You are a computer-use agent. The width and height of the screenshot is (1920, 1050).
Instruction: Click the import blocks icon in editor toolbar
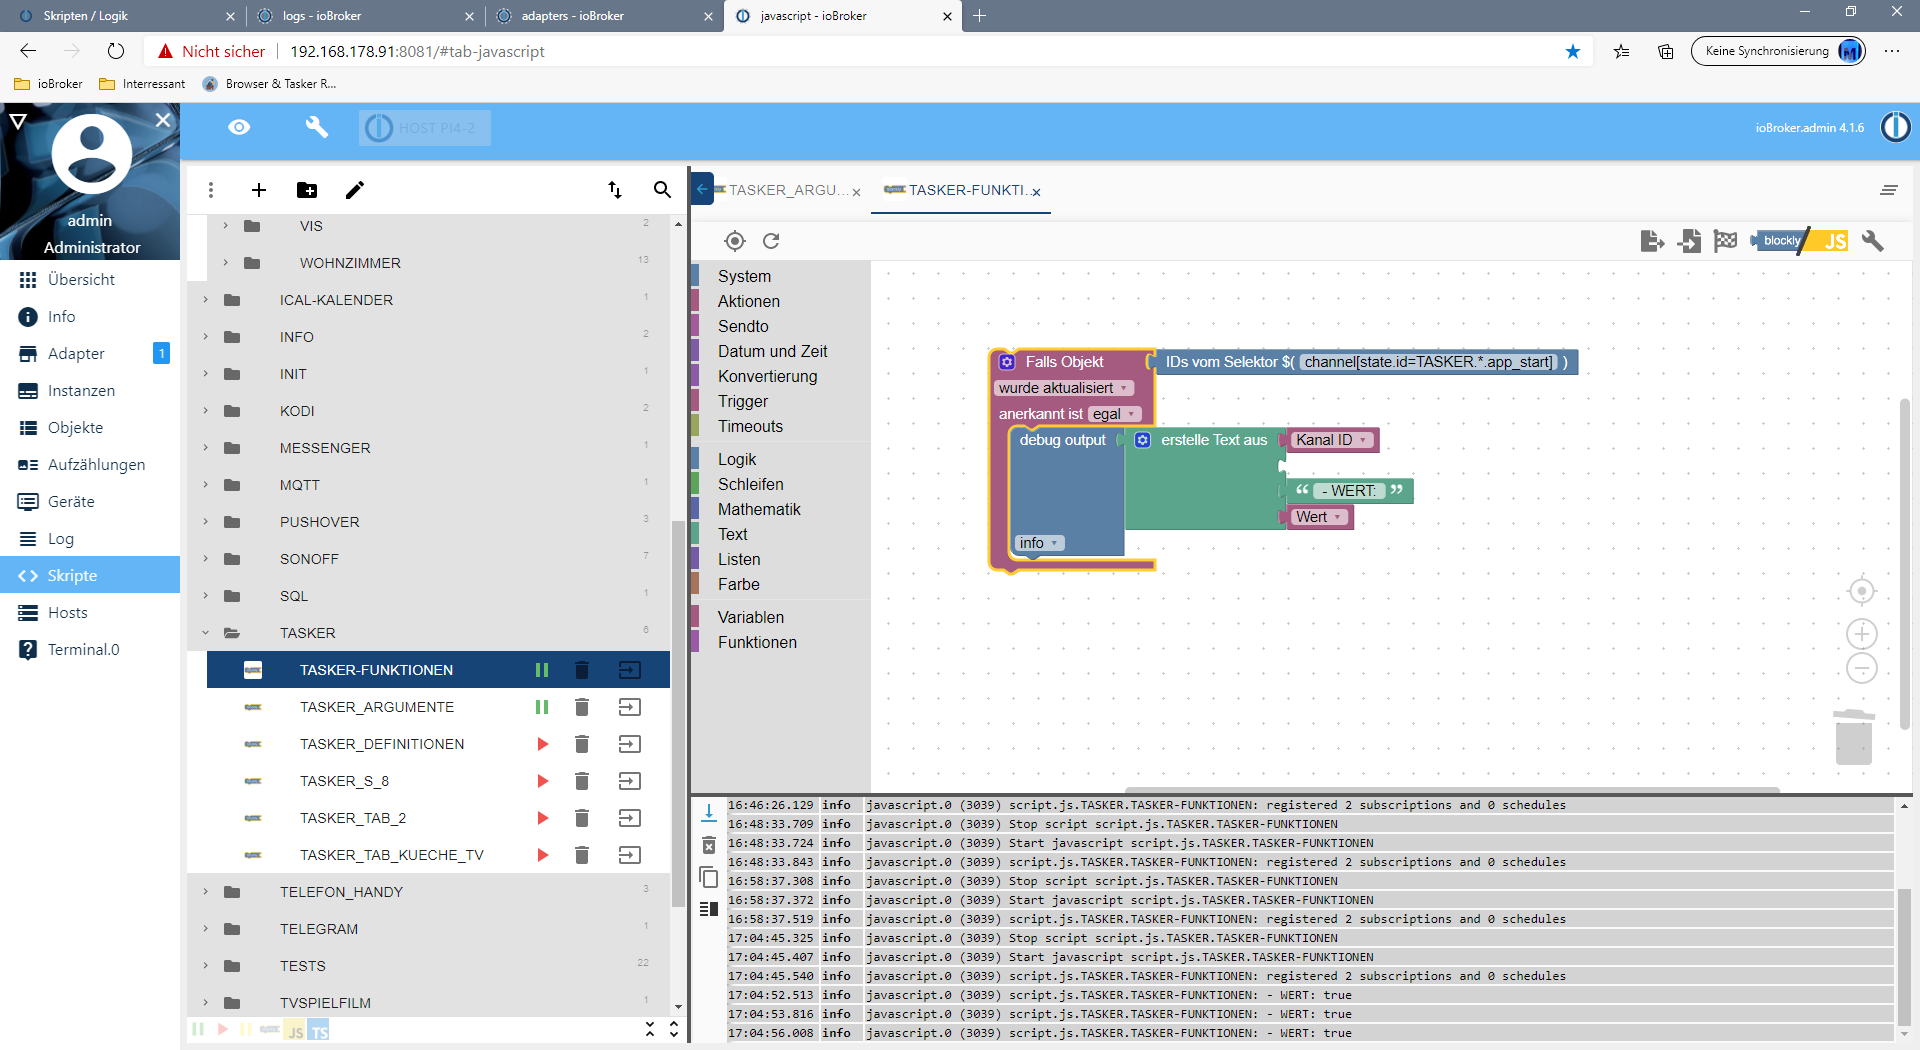tap(1689, 241)
